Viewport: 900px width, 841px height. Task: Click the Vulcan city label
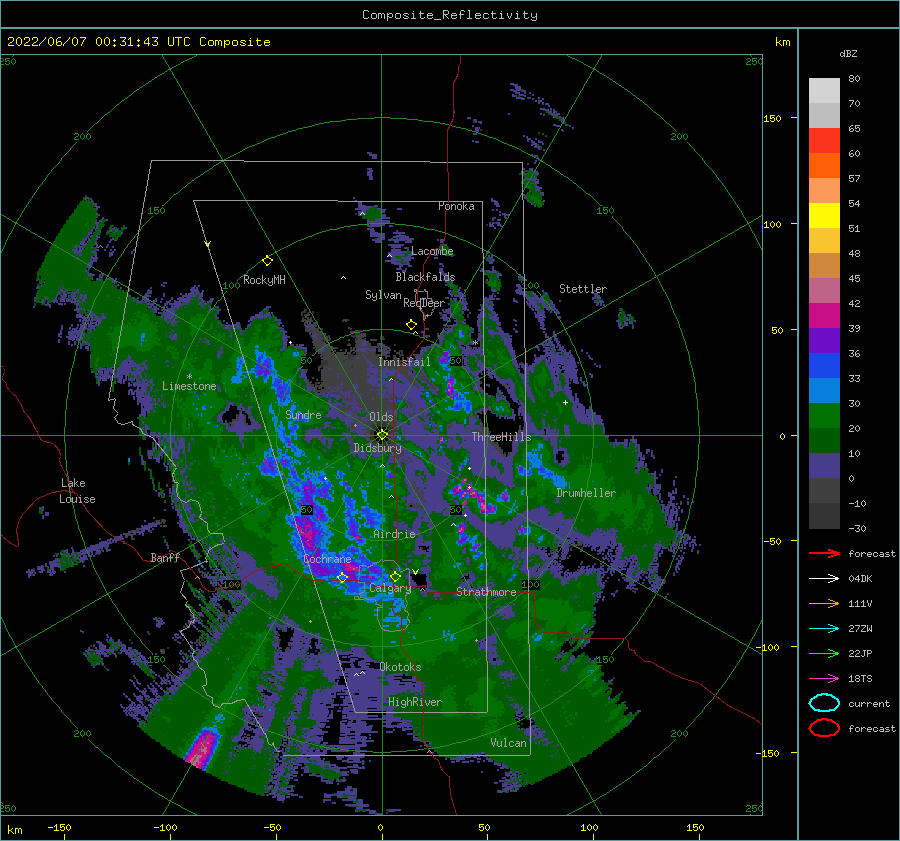click(x=508, y=743)
